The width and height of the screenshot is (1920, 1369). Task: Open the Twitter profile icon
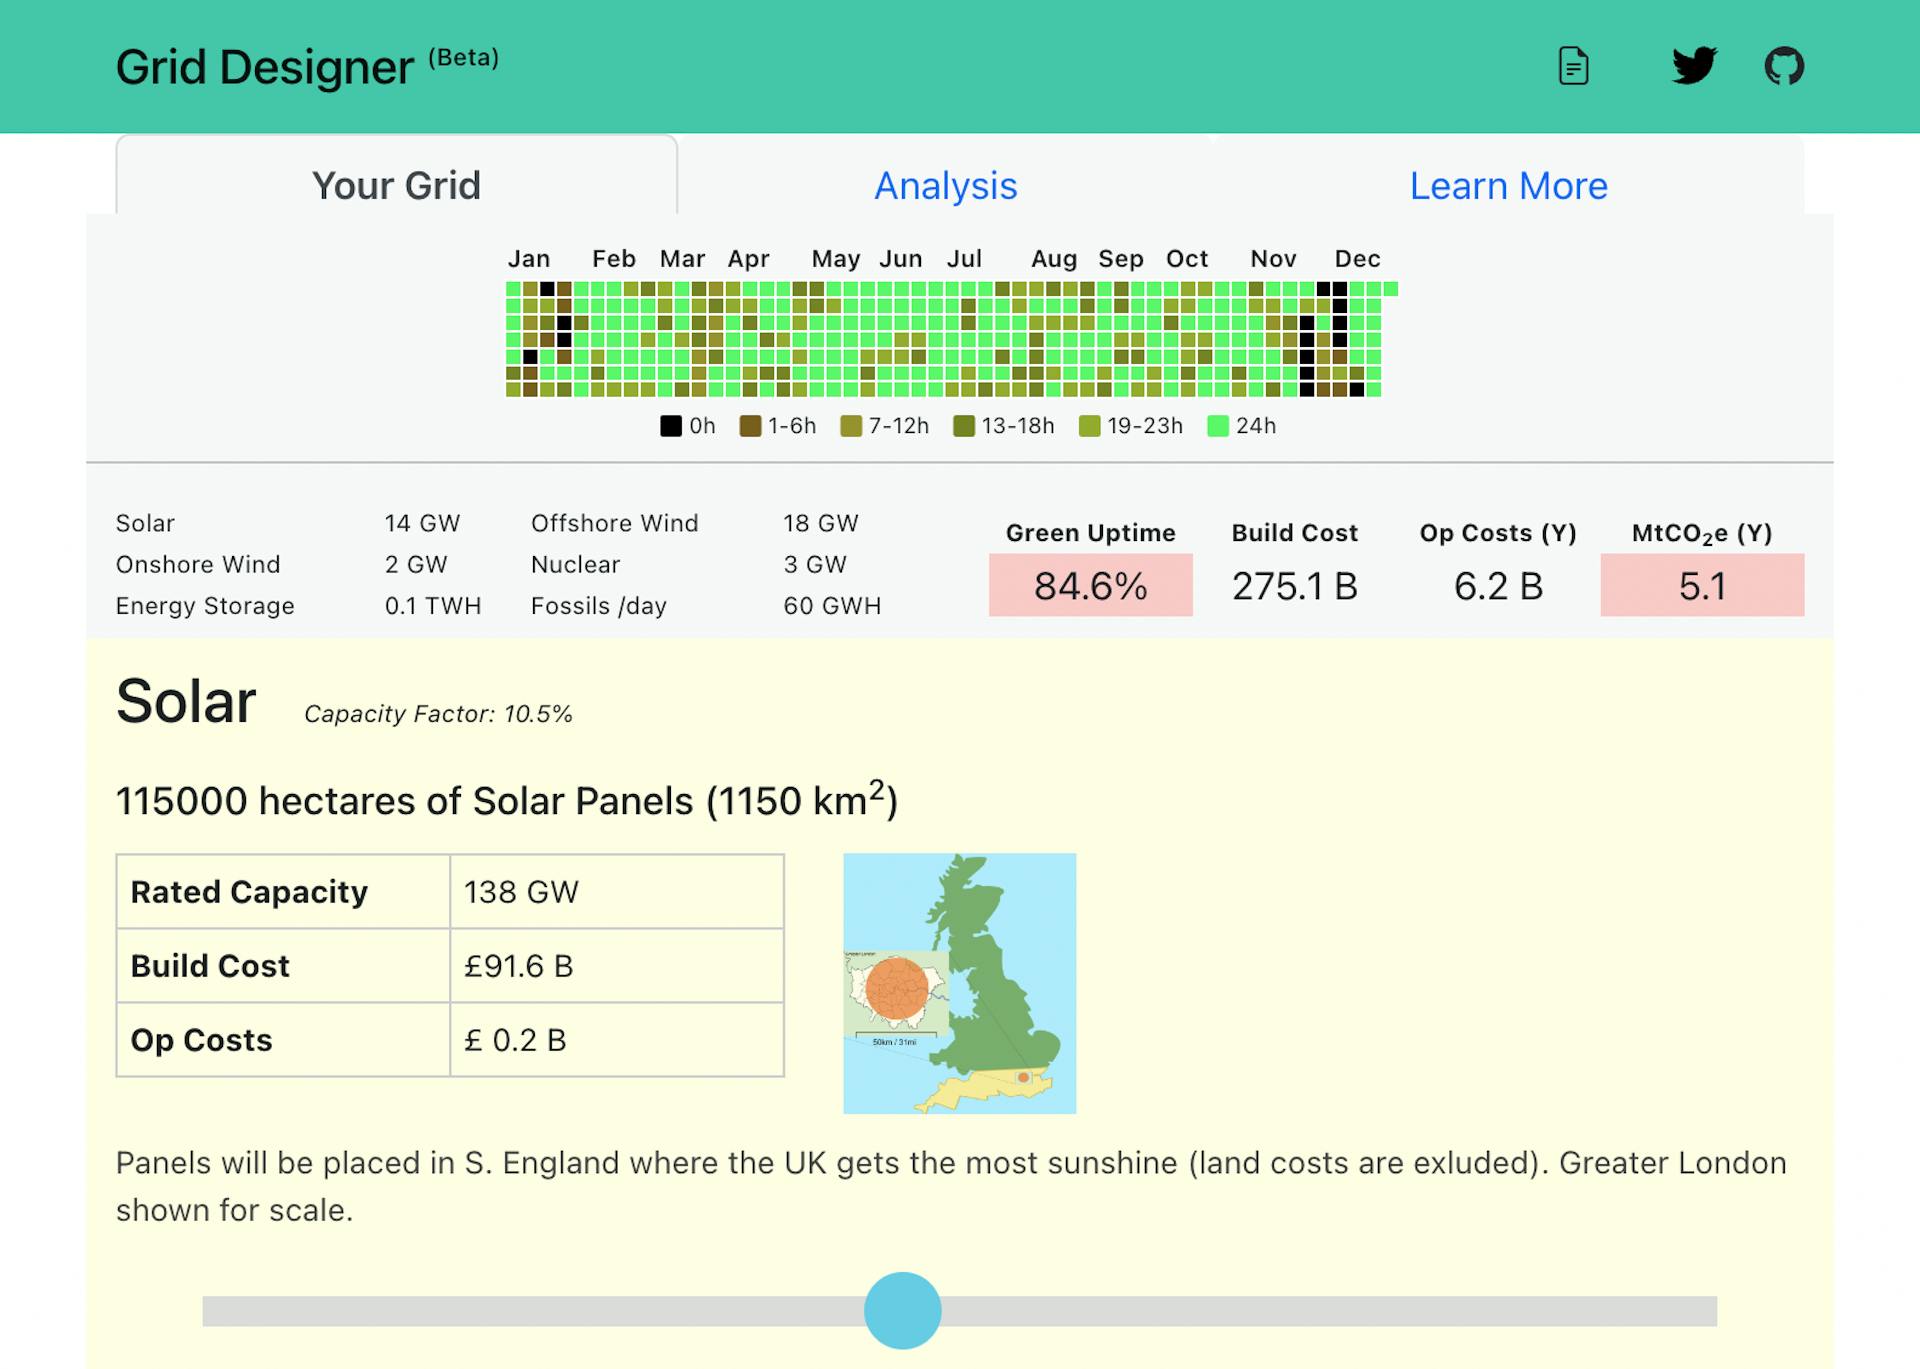click(1692, 66)
